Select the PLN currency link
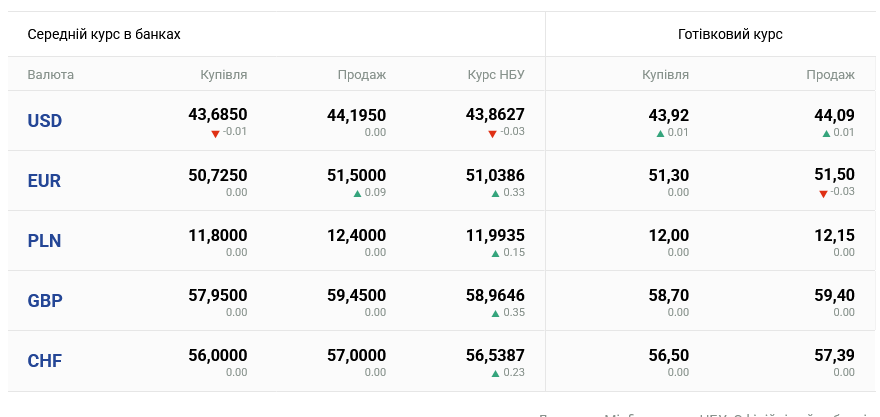The image size is (880, 417). [x=45, y=241]
